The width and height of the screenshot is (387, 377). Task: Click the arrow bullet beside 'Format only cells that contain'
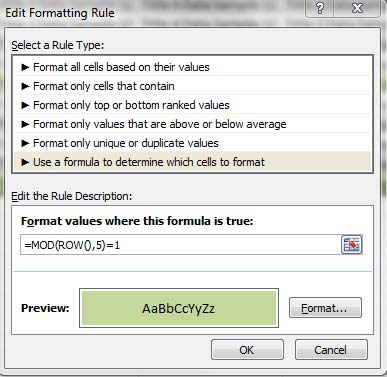[25, 86]
